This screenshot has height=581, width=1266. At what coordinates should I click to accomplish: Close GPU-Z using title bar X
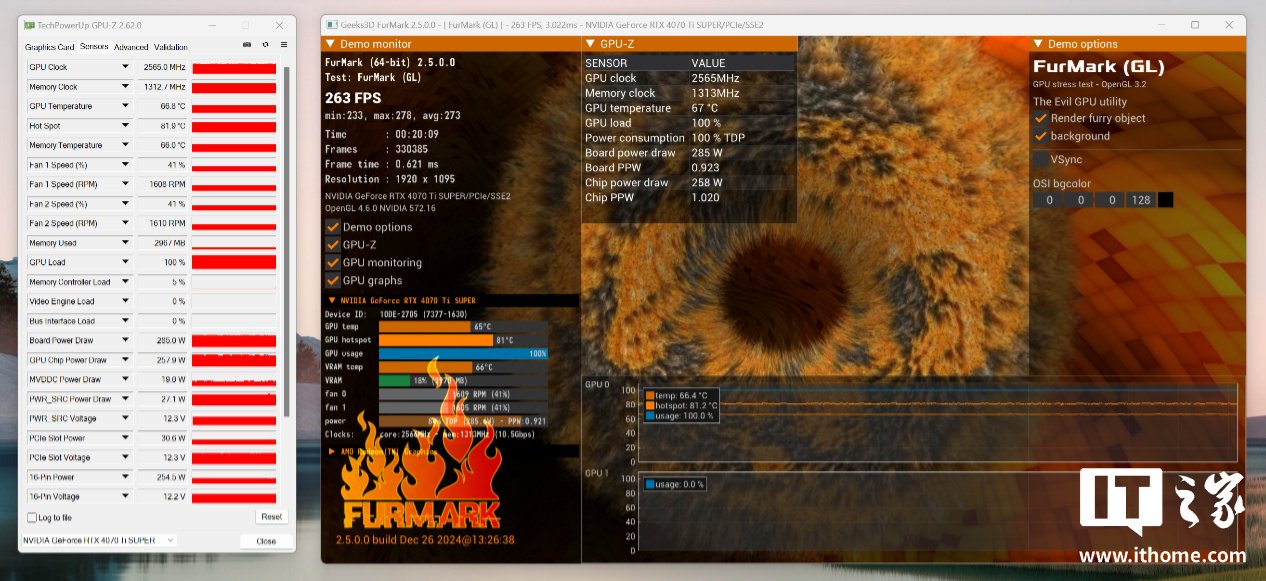coord(279,25)
